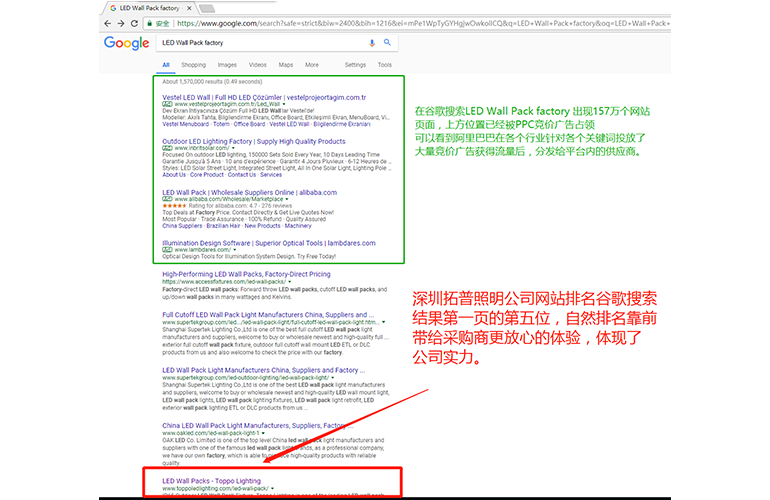770x500 pixels.
Task: Click the Ad badge next to www.lambdares.com
Action: (167, 250)
